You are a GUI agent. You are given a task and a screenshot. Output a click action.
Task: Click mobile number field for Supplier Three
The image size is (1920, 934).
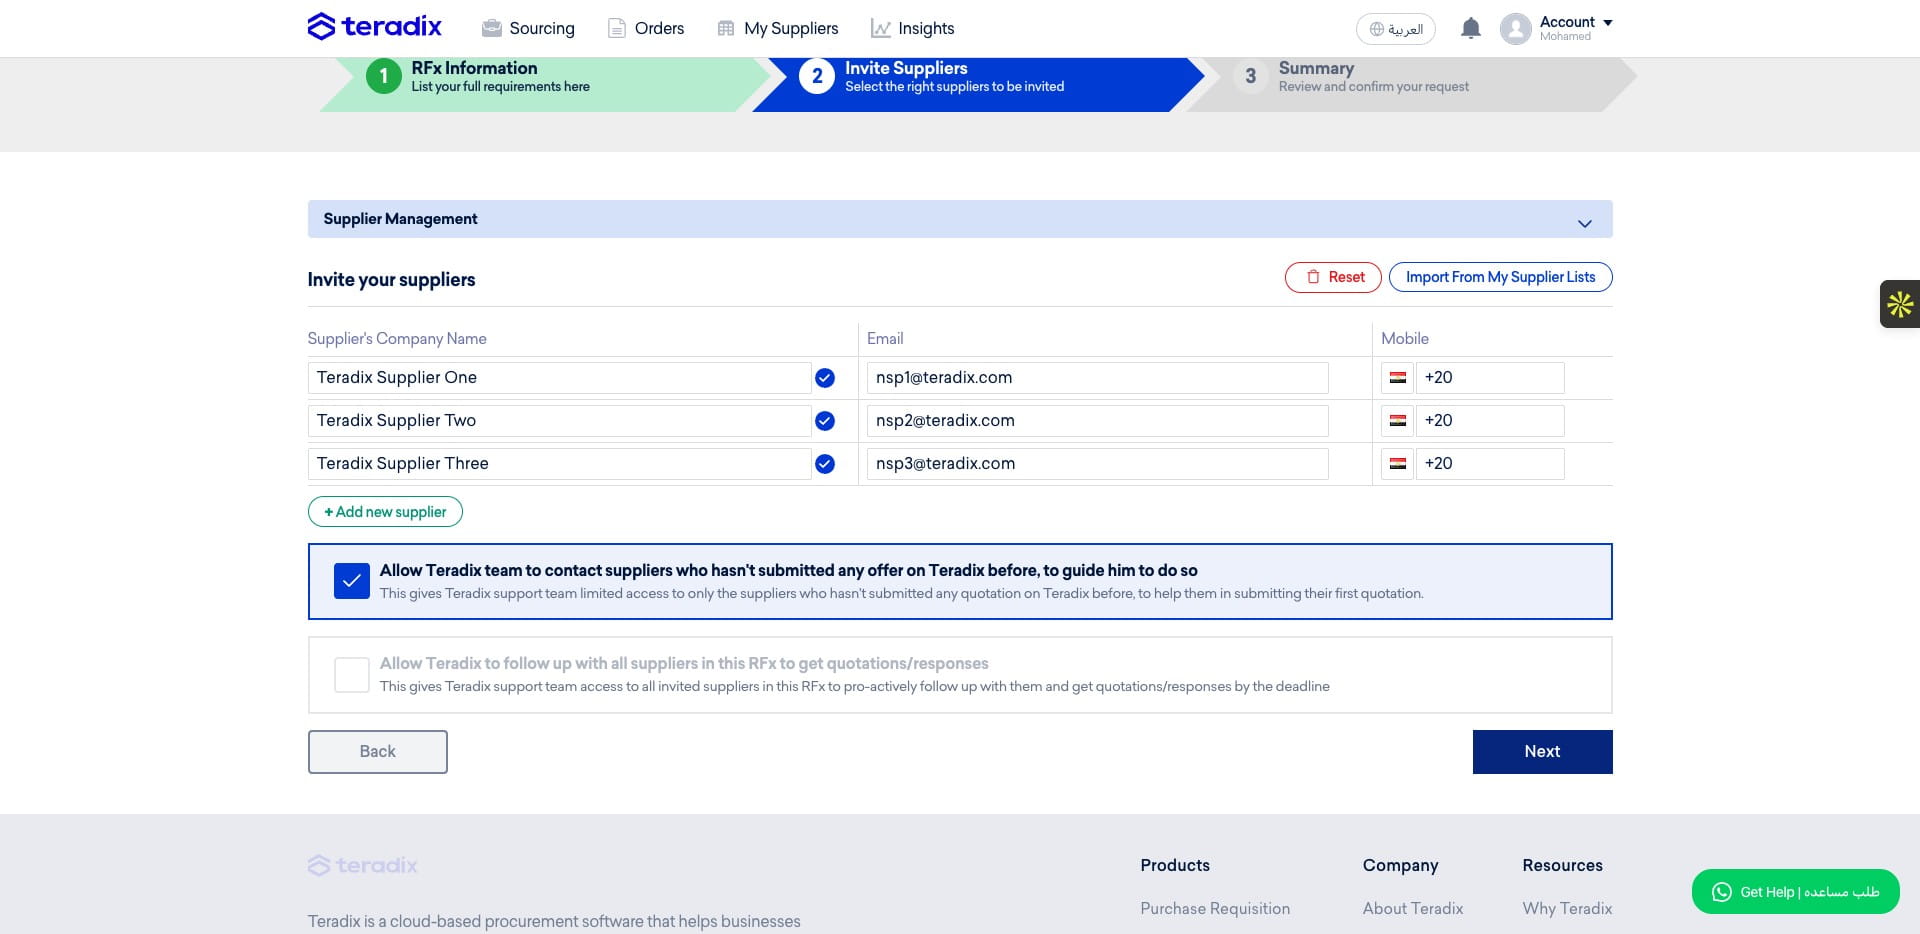1489,464
